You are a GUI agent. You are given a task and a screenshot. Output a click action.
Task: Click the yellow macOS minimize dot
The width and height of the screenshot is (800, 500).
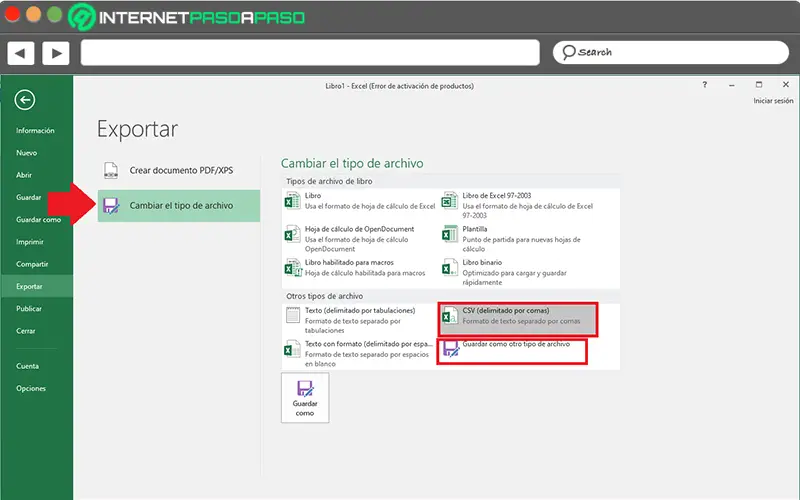(x=34, y=14)
